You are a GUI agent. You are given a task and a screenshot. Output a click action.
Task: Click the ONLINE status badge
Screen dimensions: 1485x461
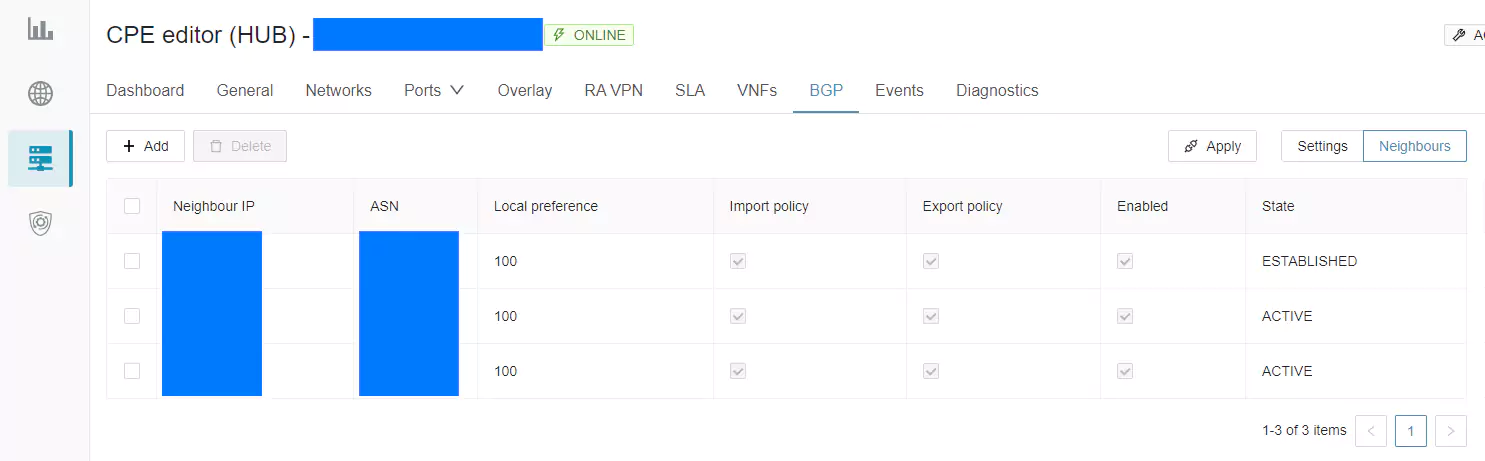point(589,35)
